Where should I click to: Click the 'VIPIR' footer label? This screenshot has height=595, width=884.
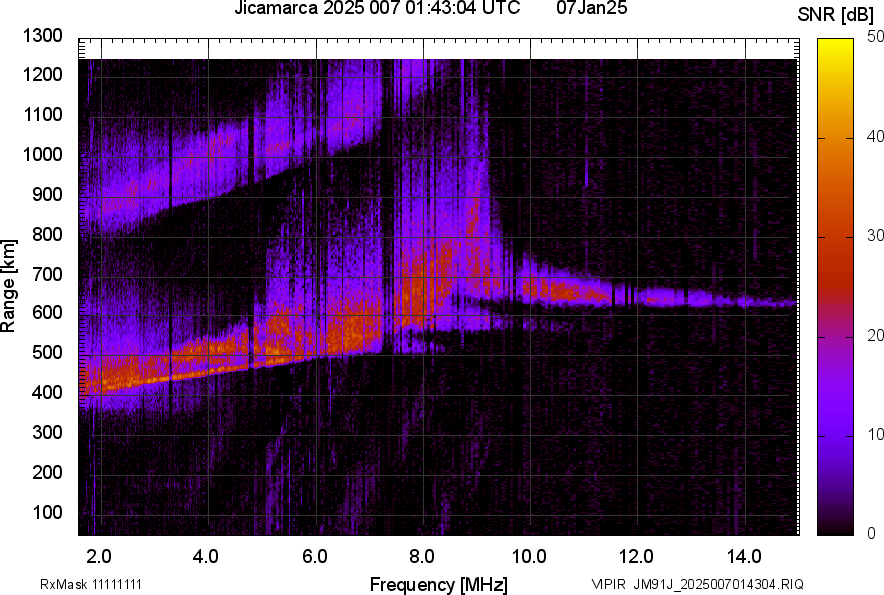609,584
